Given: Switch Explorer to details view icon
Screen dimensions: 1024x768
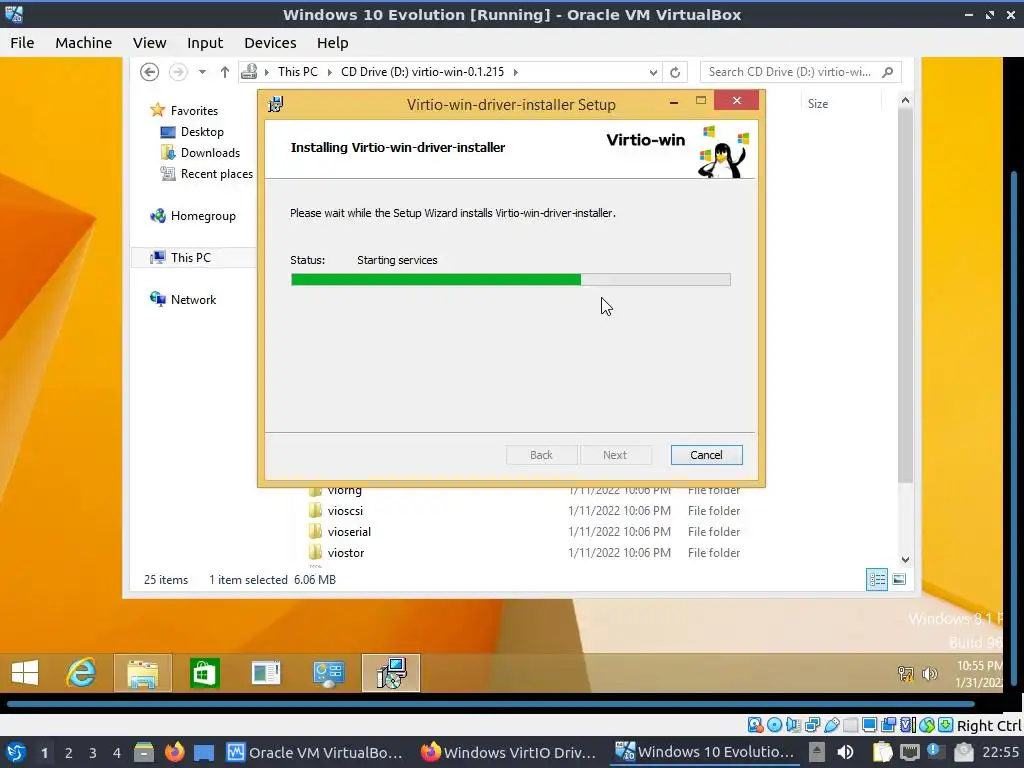Looking at the screenshot, I should tap(876, 579).
